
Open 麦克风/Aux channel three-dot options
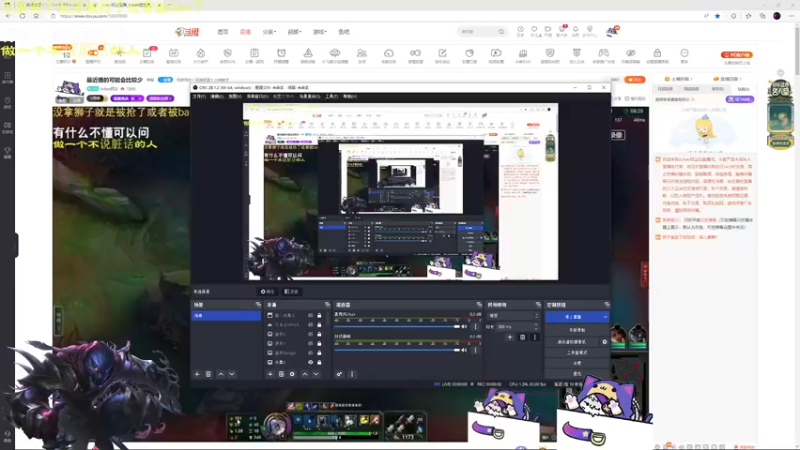pyautogui.click(x=476, y=327)
